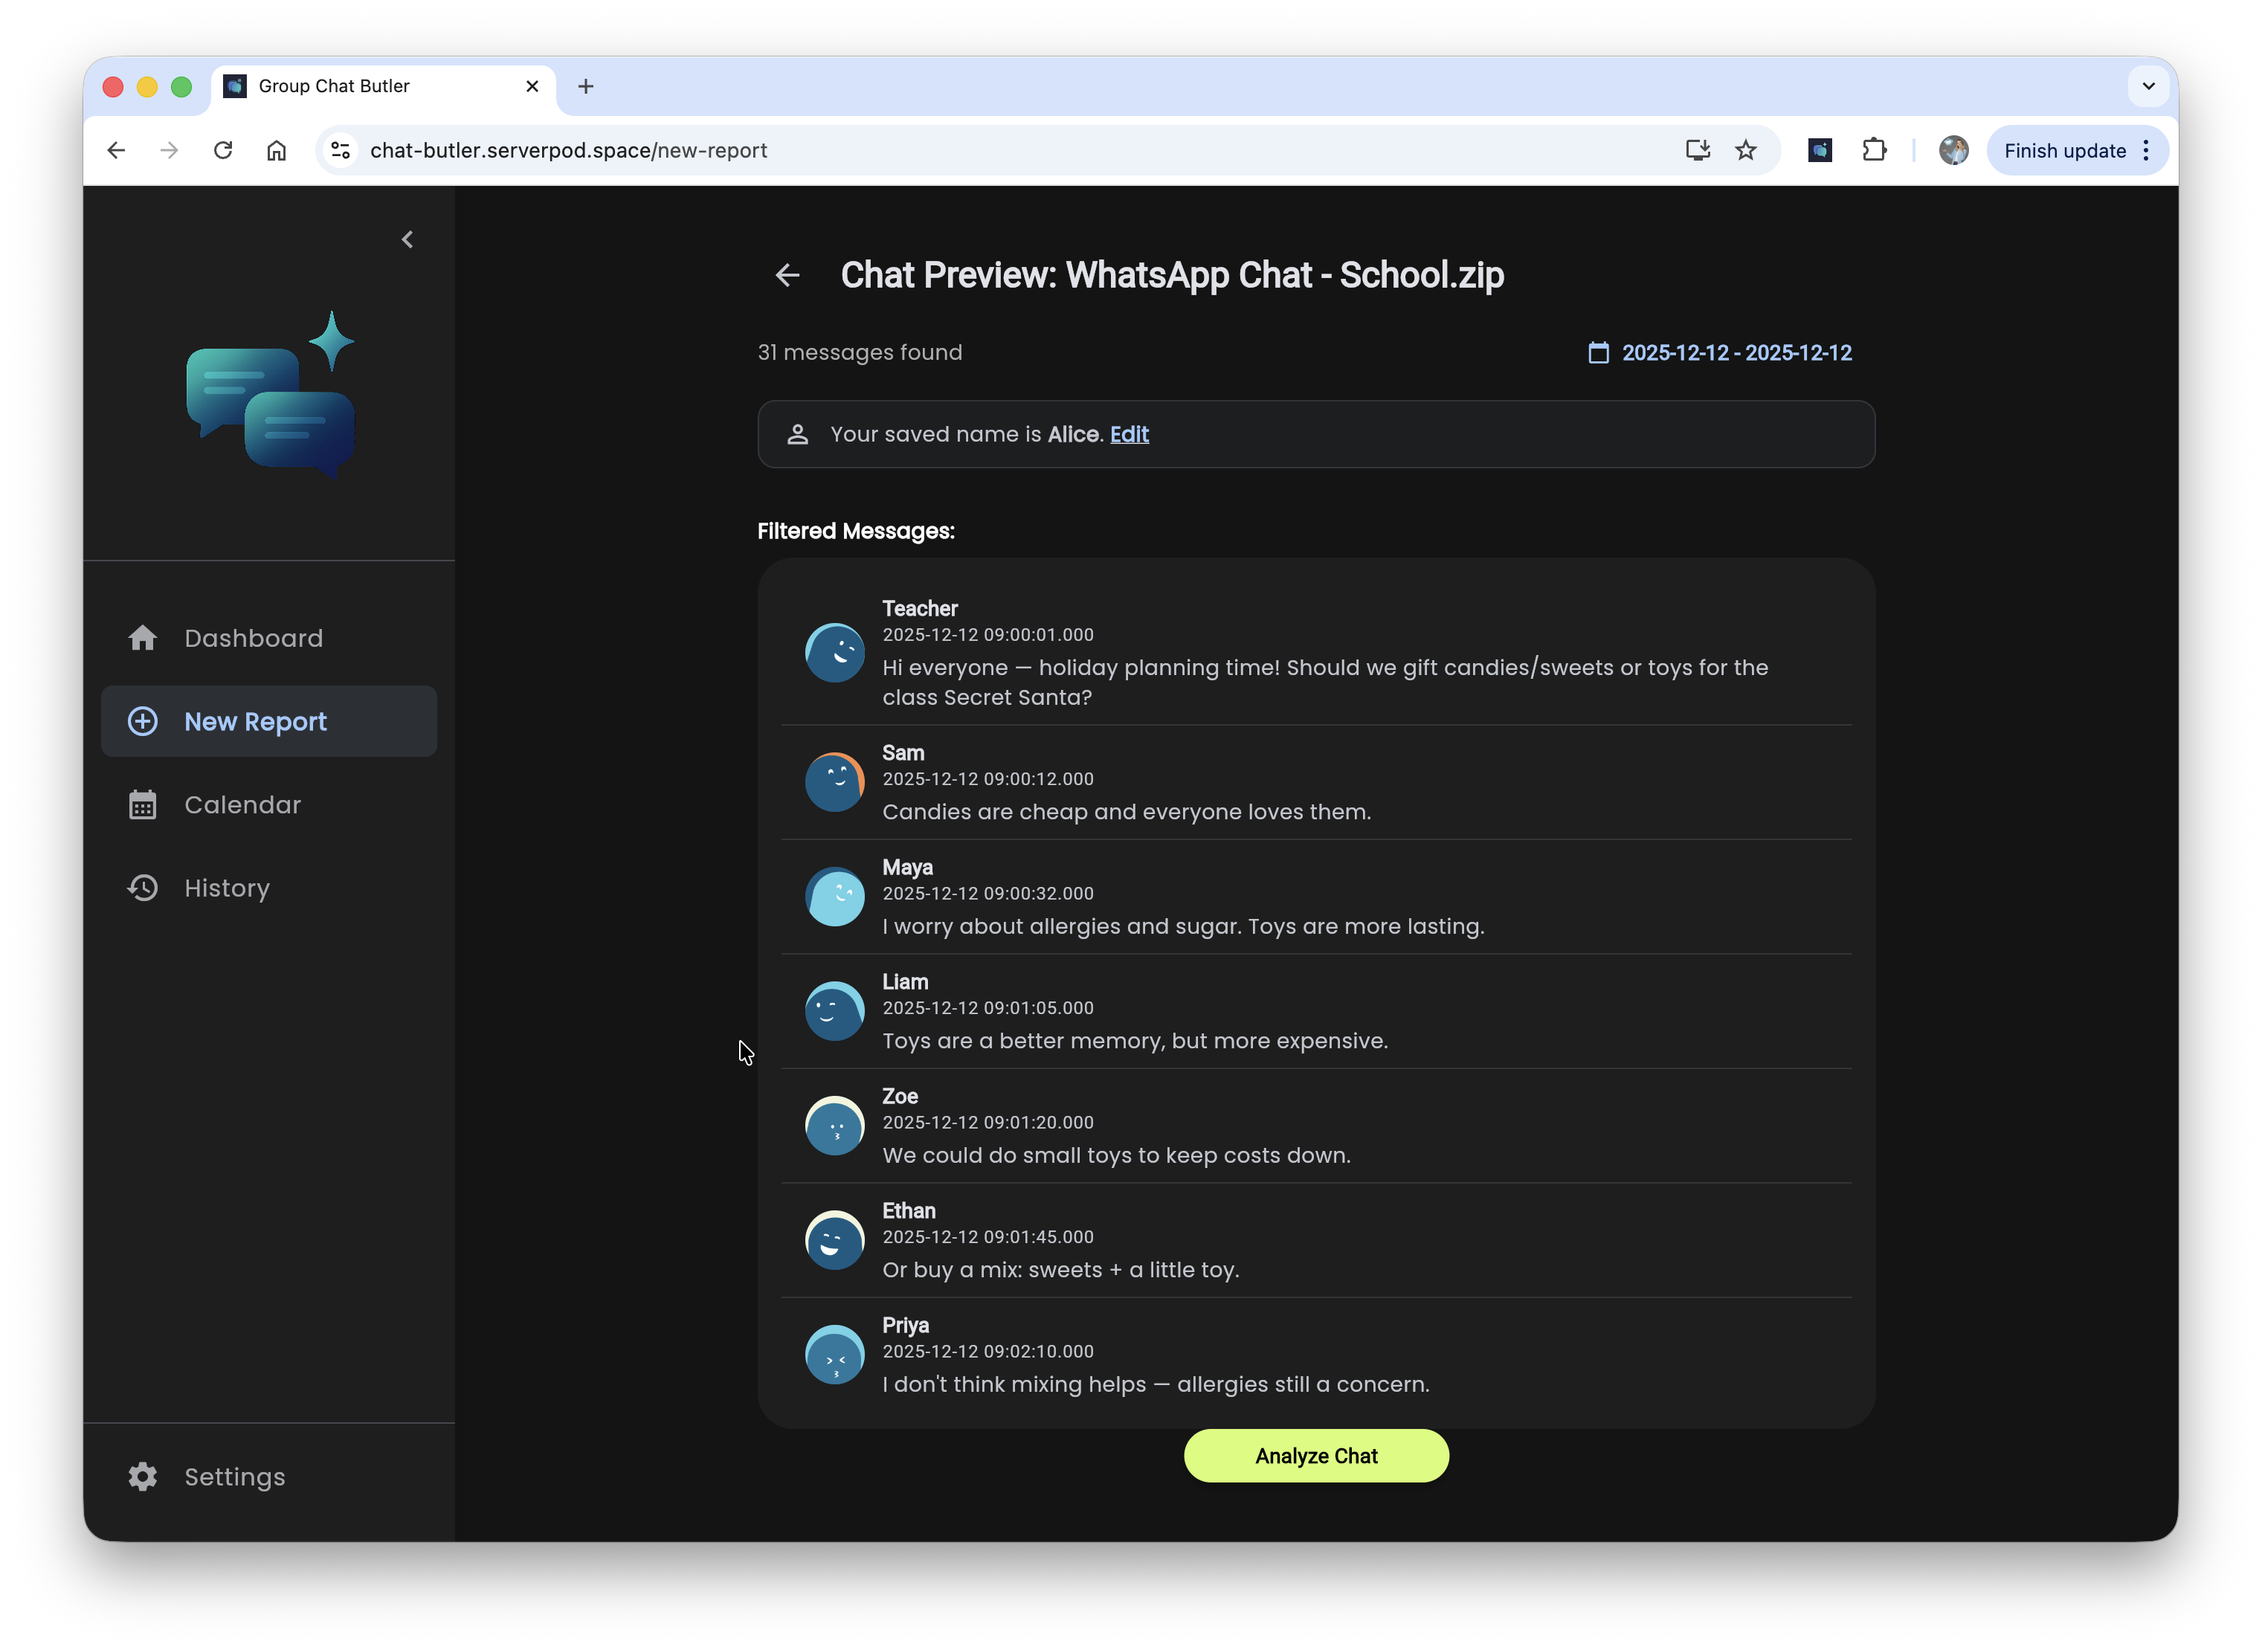Click Finish update button
The height and width of the screenshot is (1652, 2262).
[x=2064, y=150]
